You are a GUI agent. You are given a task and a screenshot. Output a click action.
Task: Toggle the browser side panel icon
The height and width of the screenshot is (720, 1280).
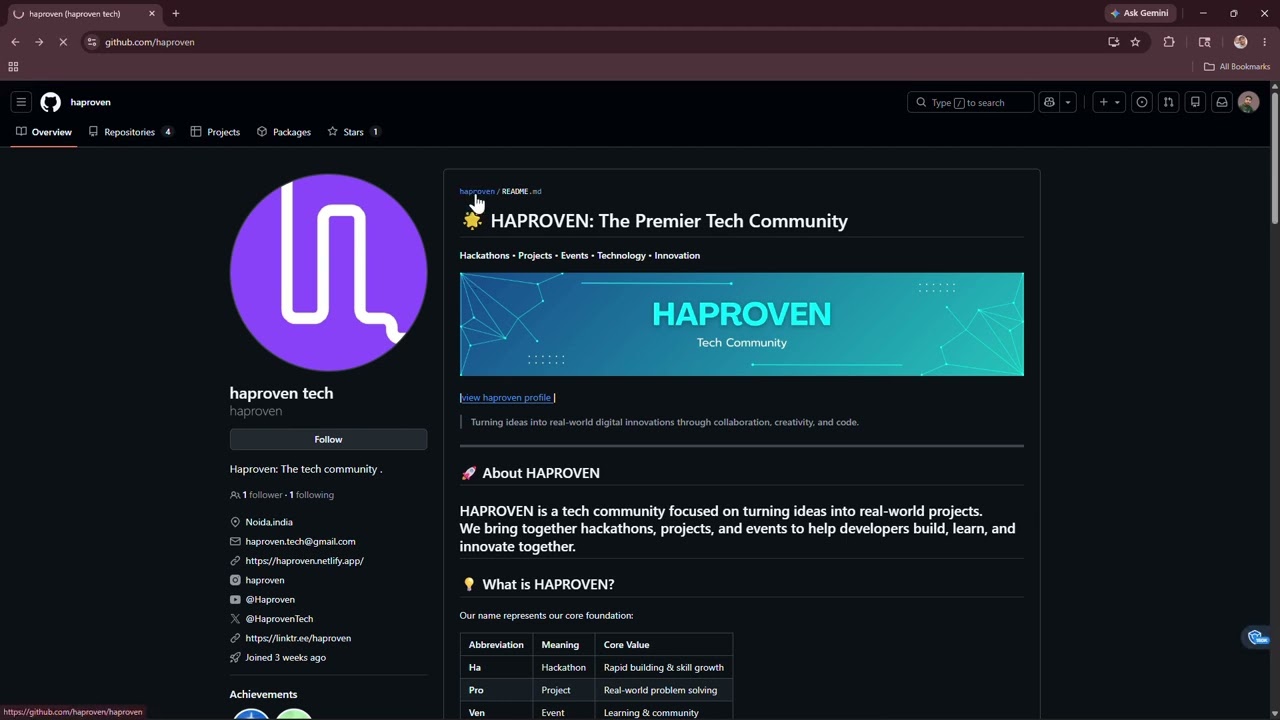click(x=1204, y=42)
